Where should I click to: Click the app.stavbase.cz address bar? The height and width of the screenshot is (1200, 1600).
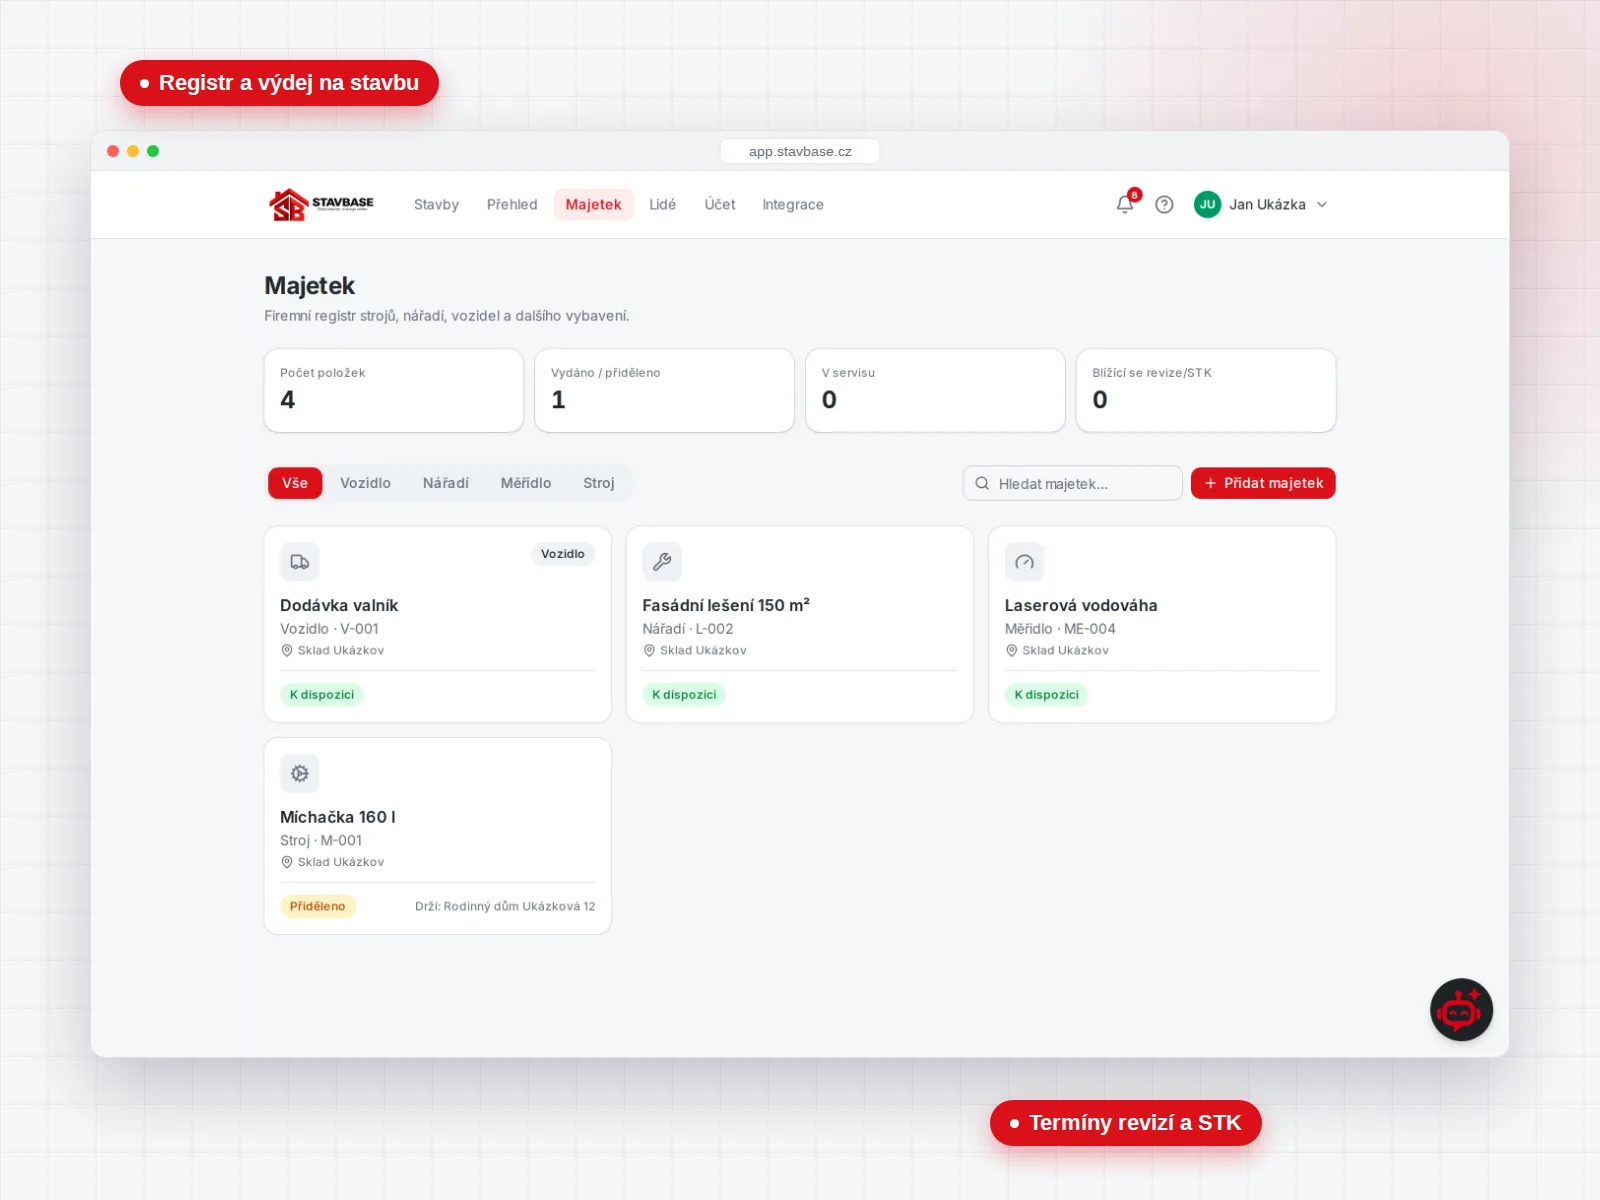(800, 151)
